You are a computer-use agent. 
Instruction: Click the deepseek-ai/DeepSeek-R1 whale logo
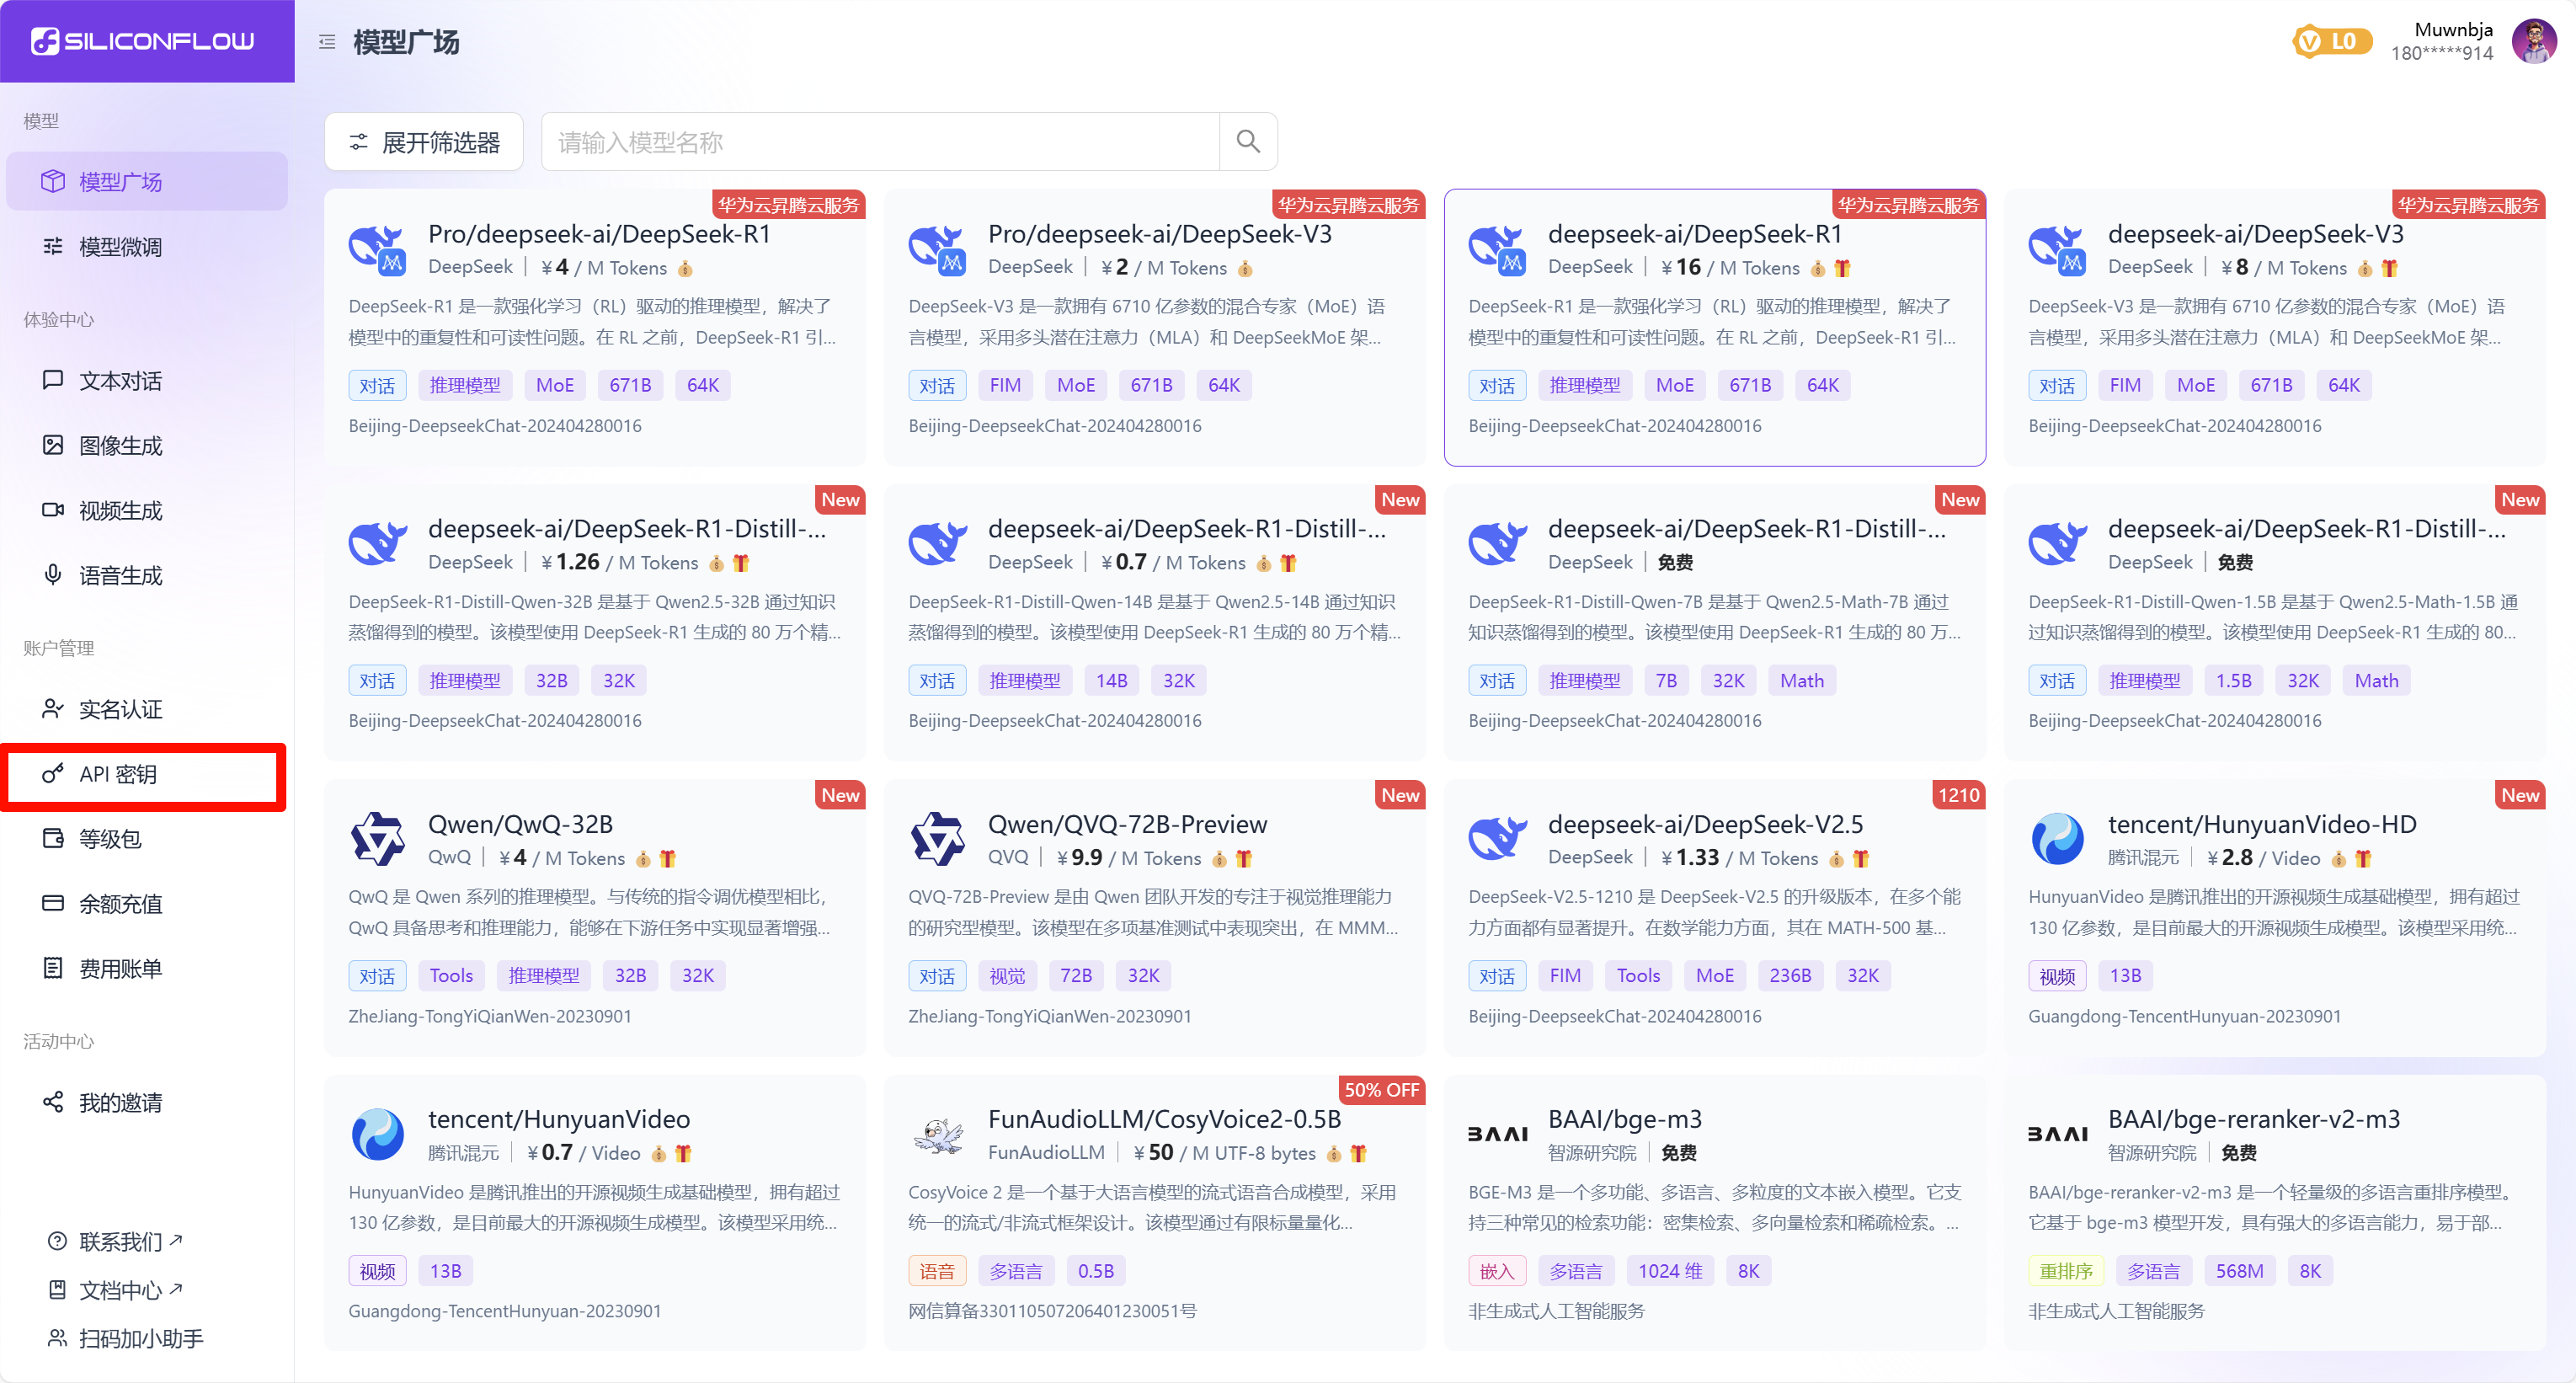click(1497, 249)
